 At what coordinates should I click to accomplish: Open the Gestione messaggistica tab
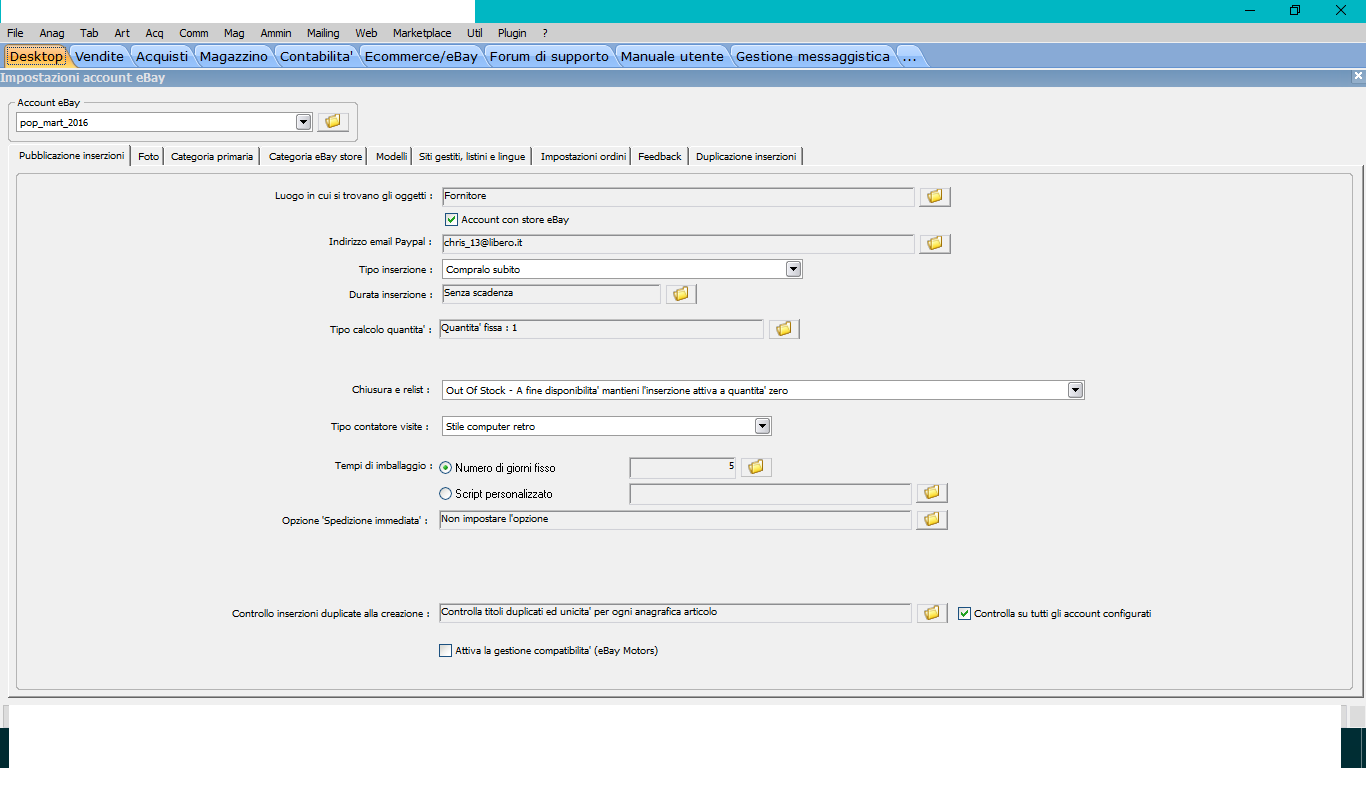point(813,57)
